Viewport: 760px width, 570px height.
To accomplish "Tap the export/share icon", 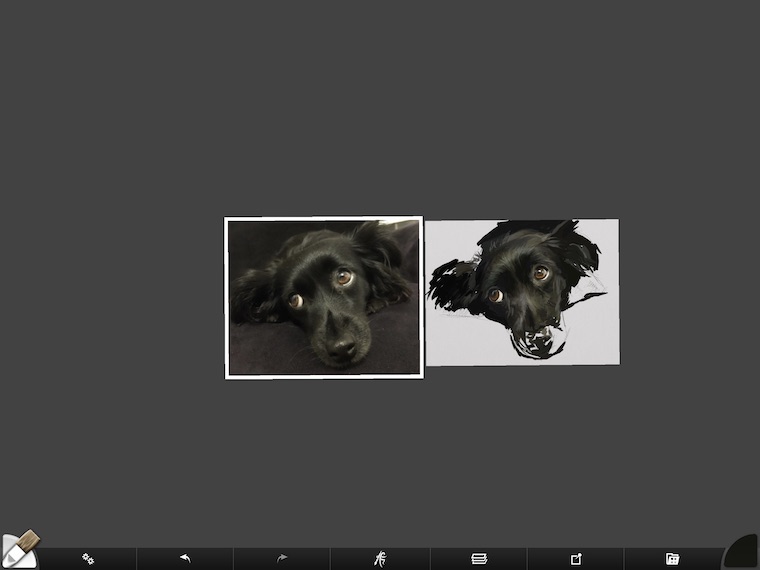I will tap(576, 559).
